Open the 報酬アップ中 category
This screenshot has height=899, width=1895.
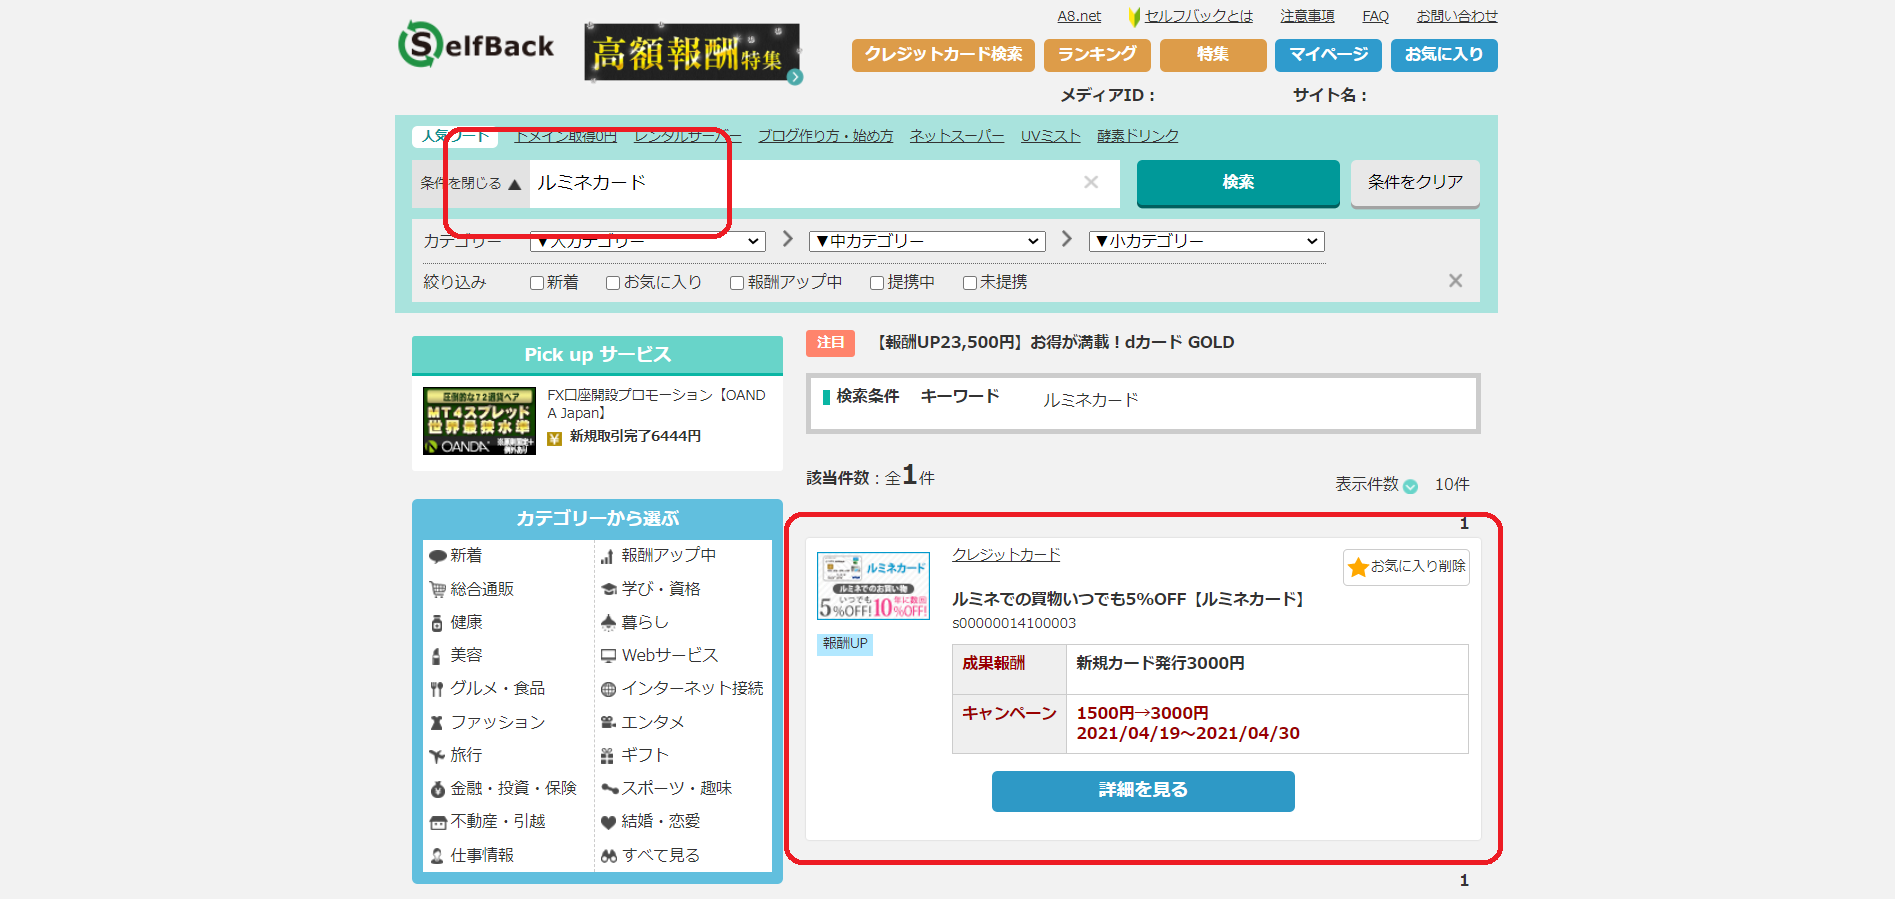pyautogui.click(x=658, y=555)
